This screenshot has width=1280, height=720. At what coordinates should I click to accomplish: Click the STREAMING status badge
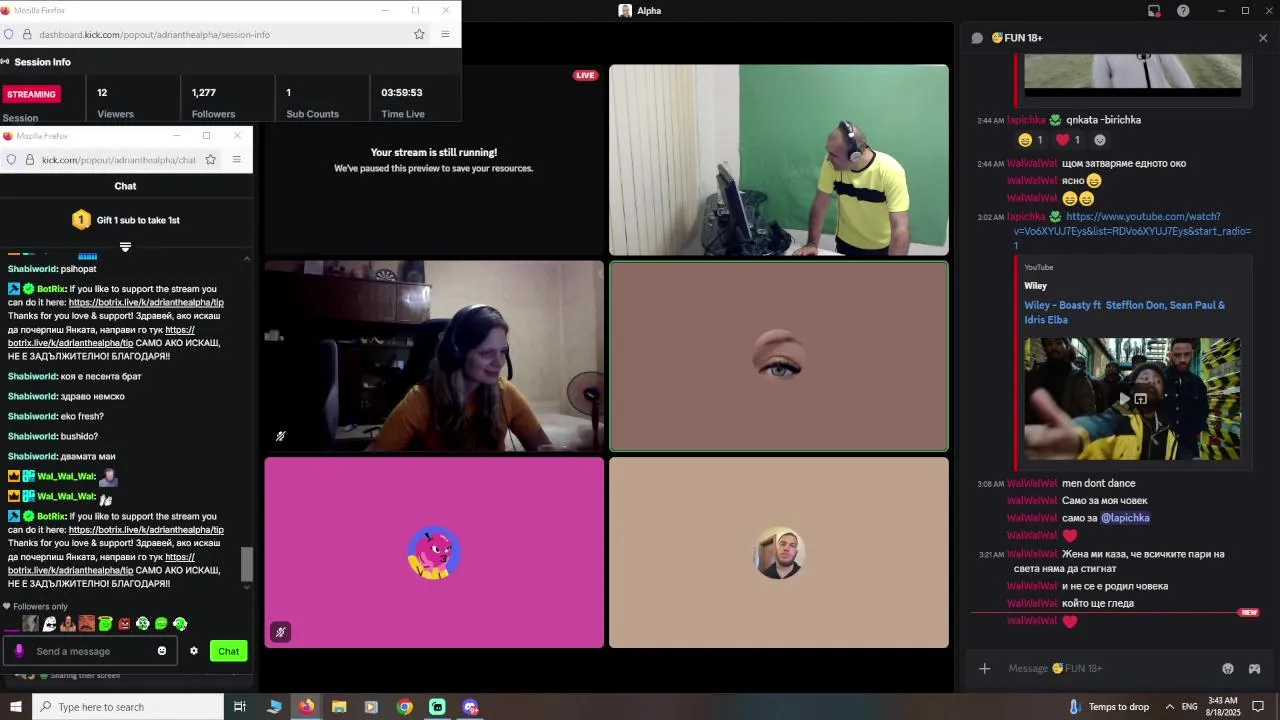pos(32,94)
